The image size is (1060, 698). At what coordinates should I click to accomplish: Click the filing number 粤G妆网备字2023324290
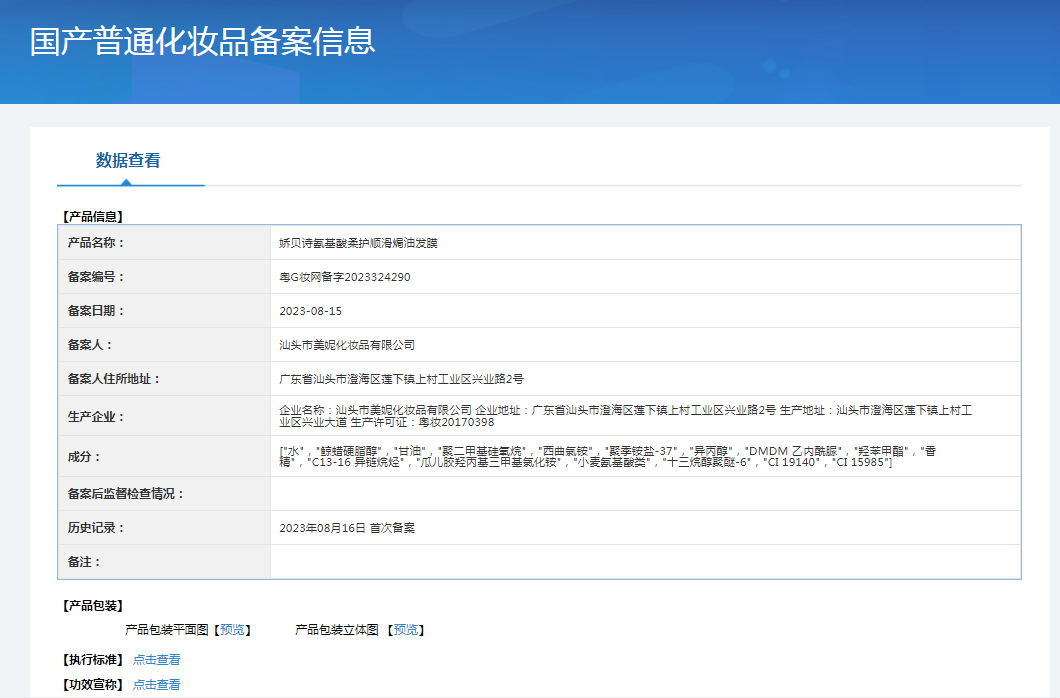point(345,277)
